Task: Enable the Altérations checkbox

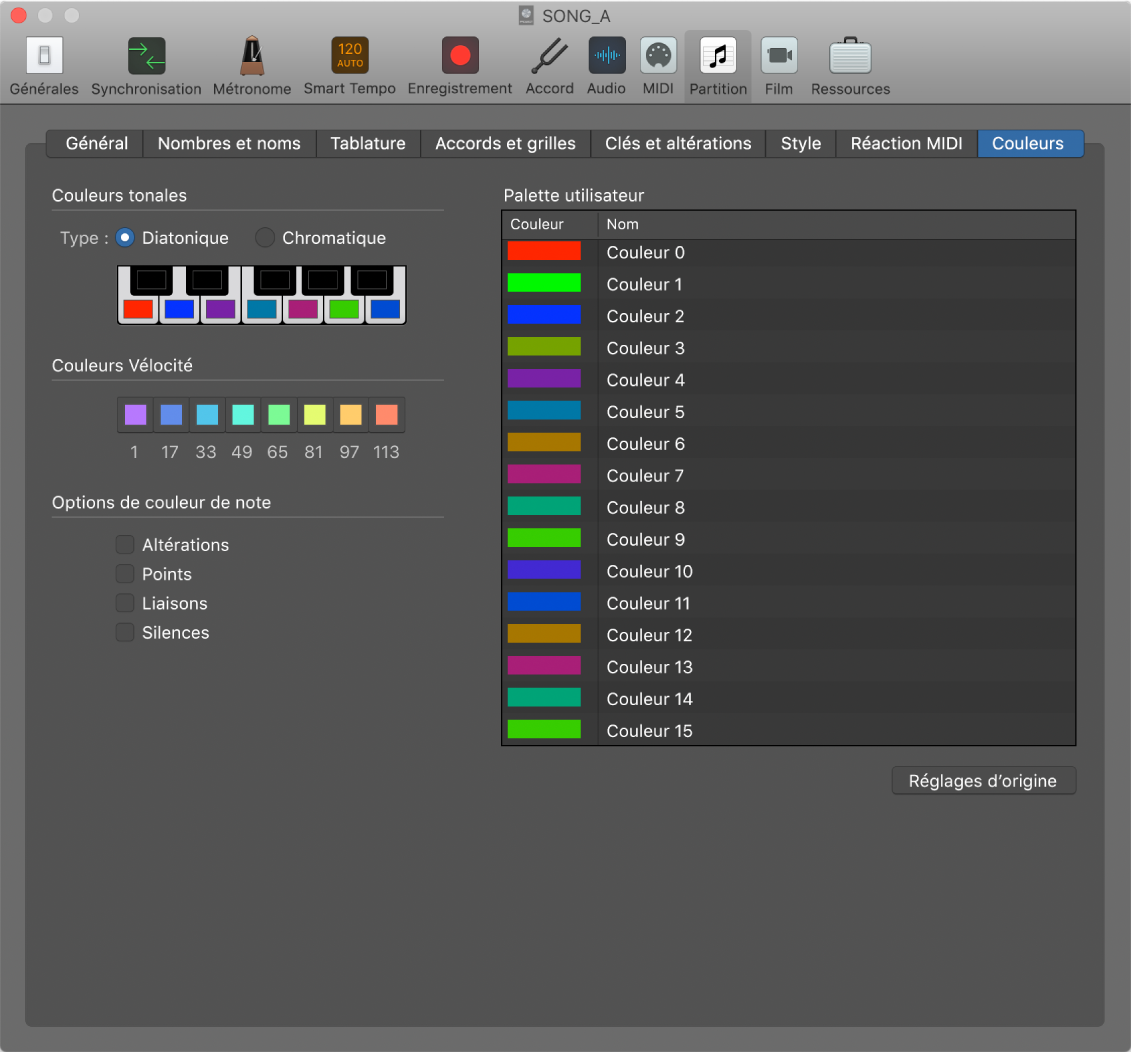Action: (x=125, y=545)
